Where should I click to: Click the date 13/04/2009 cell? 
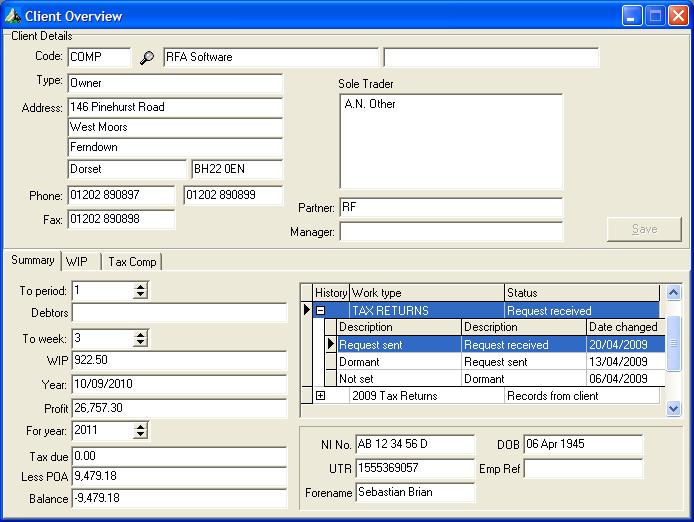point(625,362)
